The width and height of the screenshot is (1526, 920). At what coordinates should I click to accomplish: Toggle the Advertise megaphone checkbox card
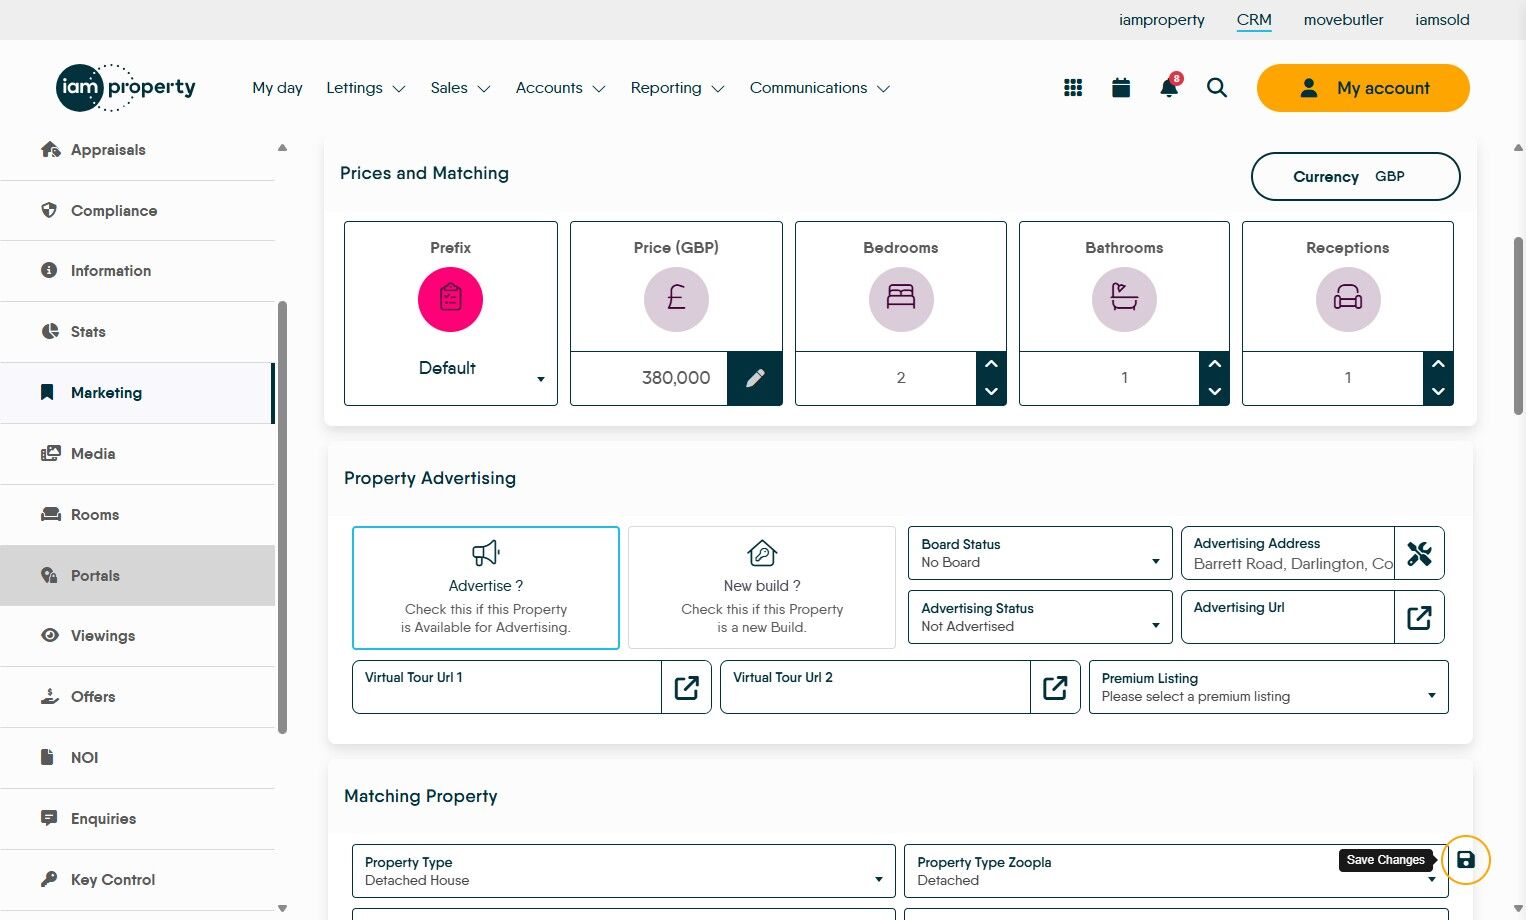point(486,588)
